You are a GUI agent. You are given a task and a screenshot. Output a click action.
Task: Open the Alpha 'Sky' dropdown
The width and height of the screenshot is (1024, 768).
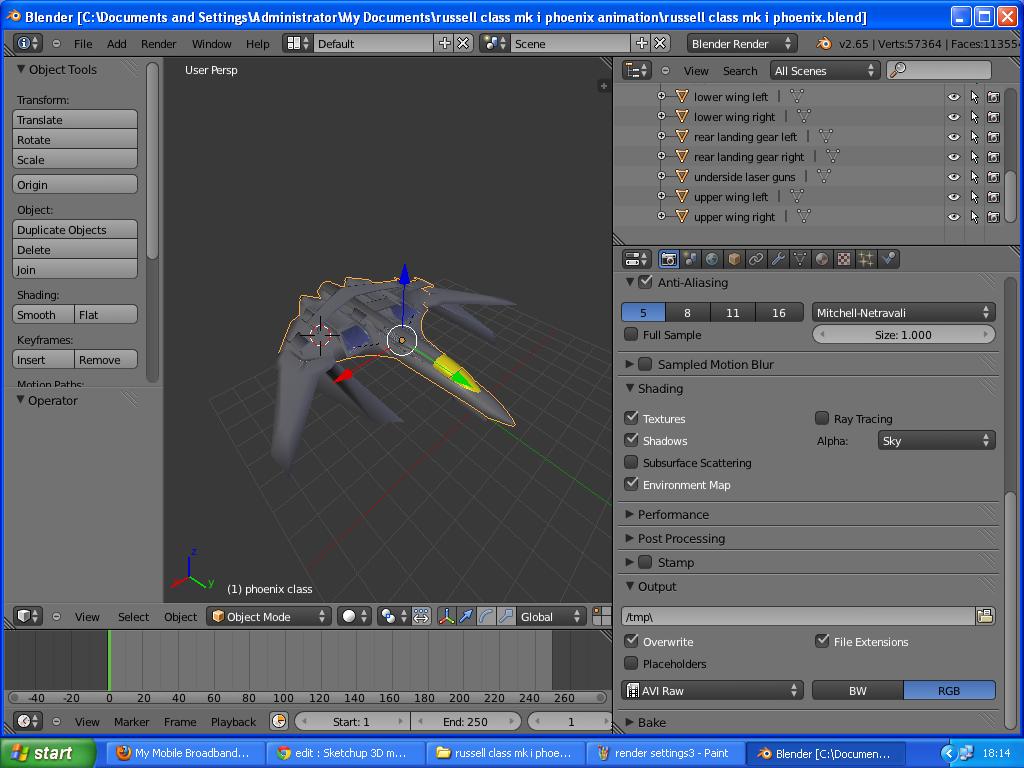pos(934,439)
